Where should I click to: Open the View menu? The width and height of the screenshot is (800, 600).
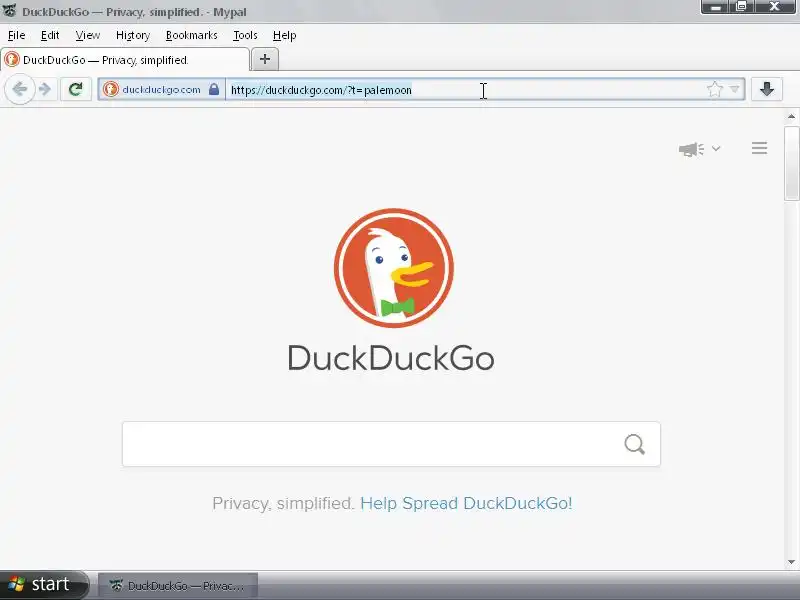[88, 35]
